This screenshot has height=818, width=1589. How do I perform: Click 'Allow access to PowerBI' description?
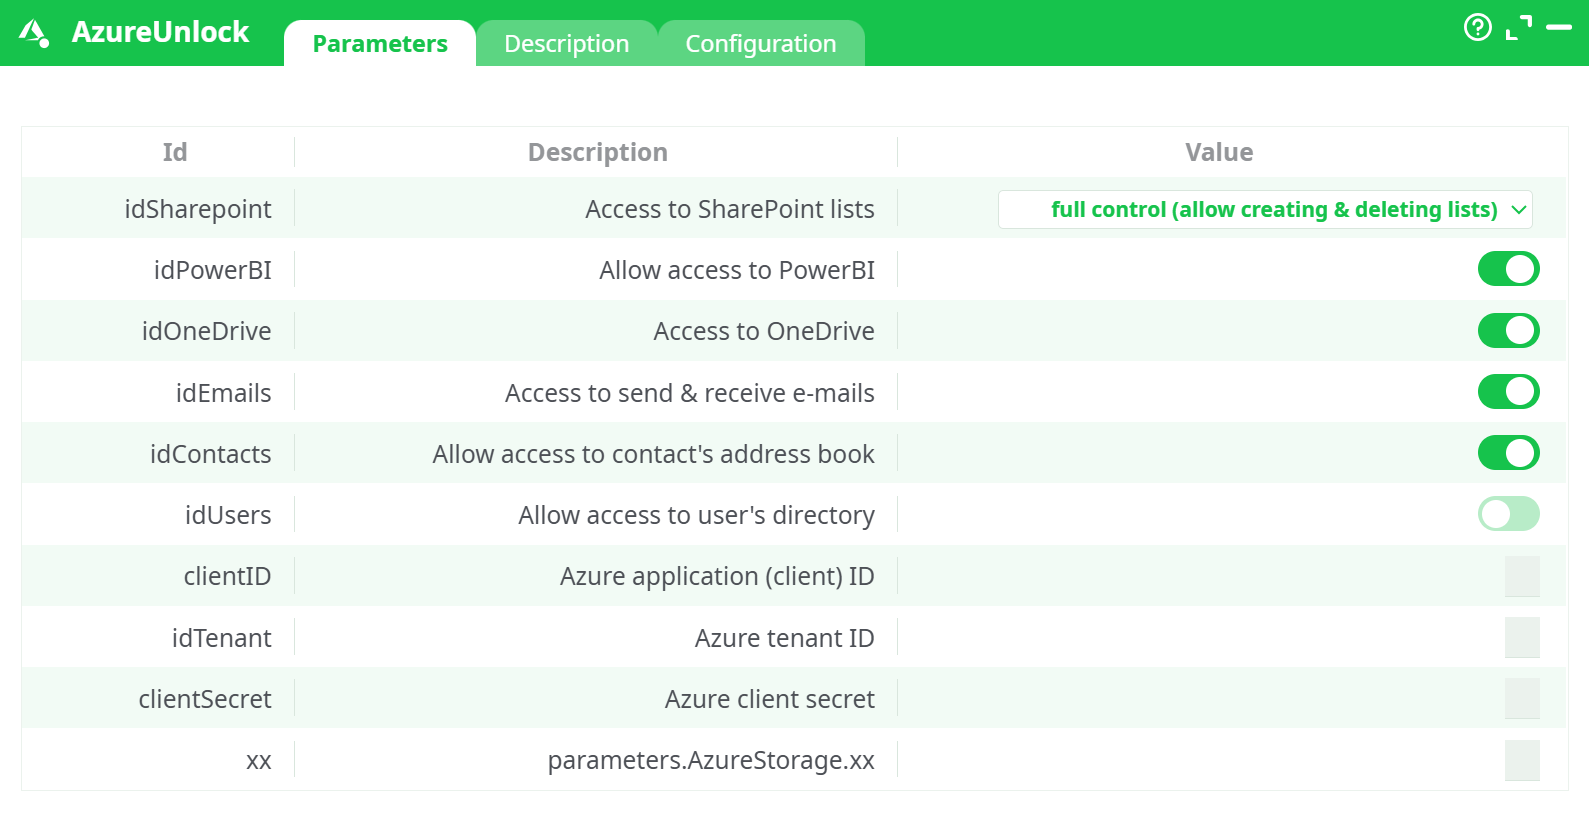(737, 270)
